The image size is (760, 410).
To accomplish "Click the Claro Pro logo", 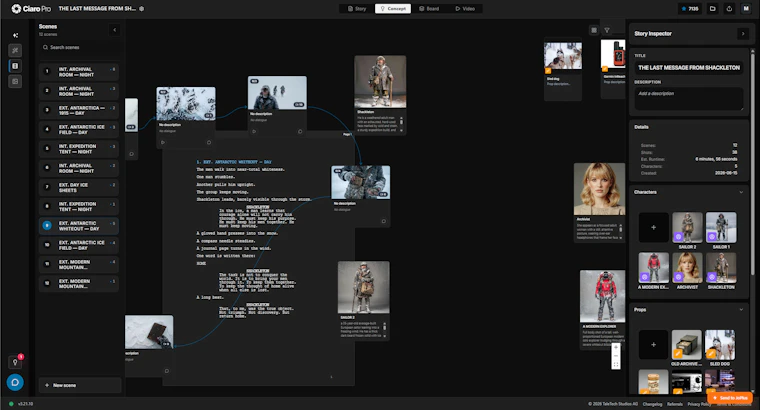I will tap(31, 9).
